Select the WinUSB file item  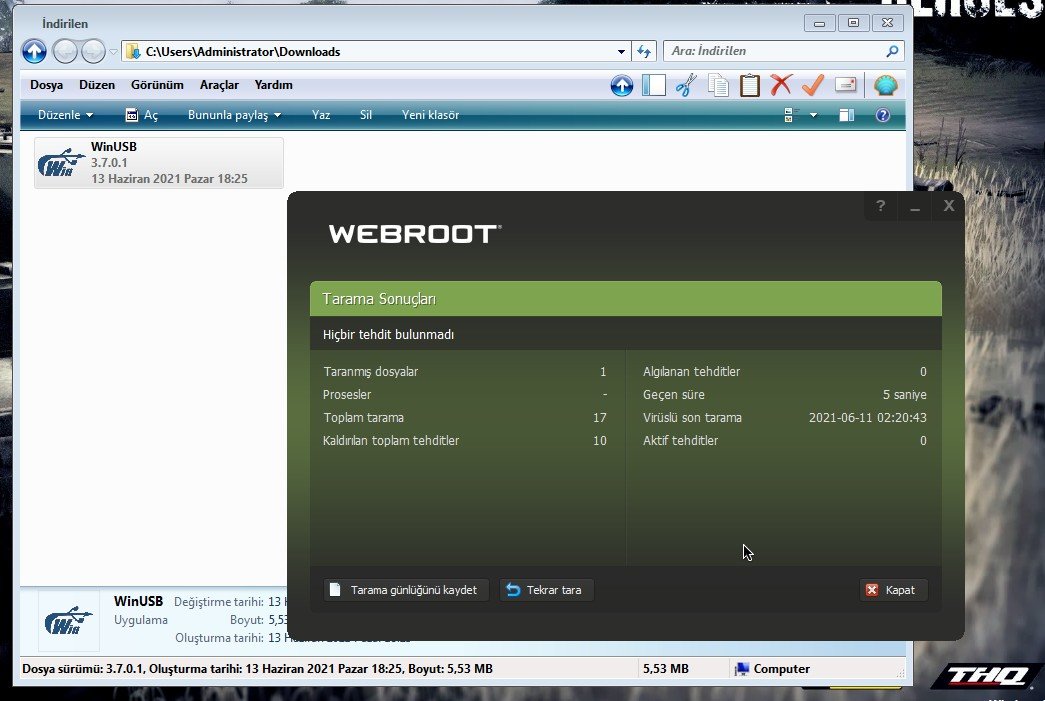159,163
